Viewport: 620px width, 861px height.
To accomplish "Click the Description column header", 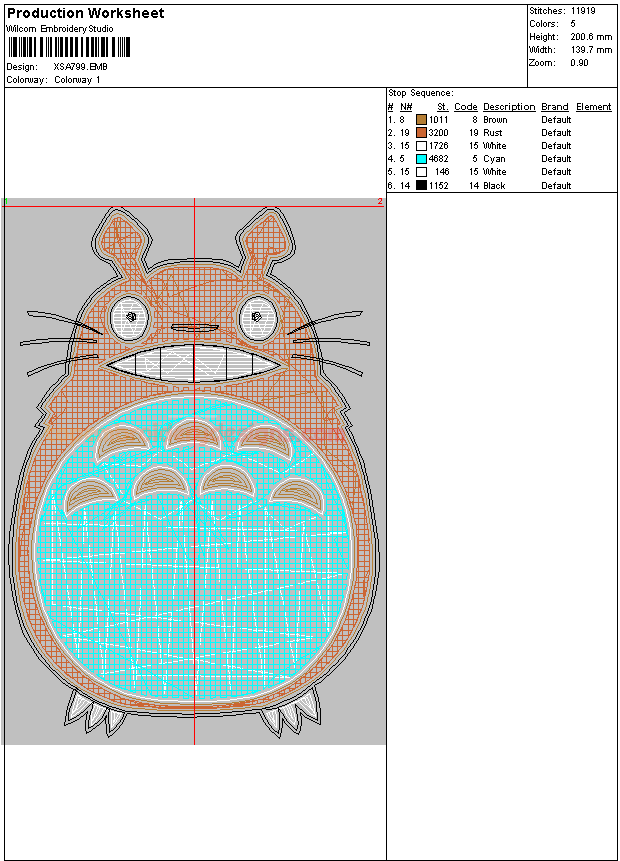I will [x=509, y=107].
